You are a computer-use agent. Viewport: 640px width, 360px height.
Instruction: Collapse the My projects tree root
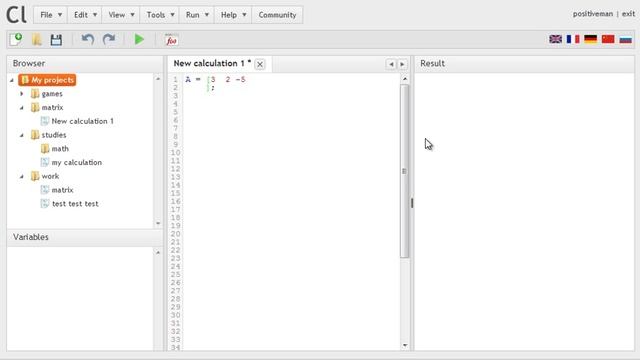(x=12, y=80)
